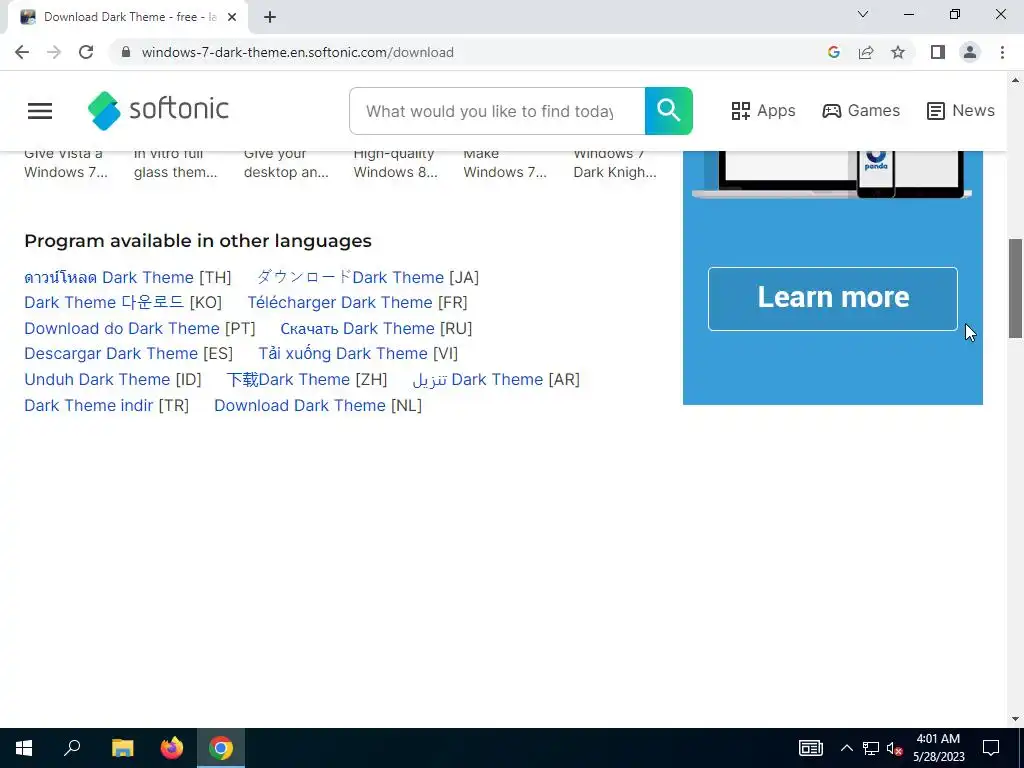The width and height of the screenshot is (1024, 768).
Task: Open the Chrome profile avatar
Action: click(x=970, y=52)
